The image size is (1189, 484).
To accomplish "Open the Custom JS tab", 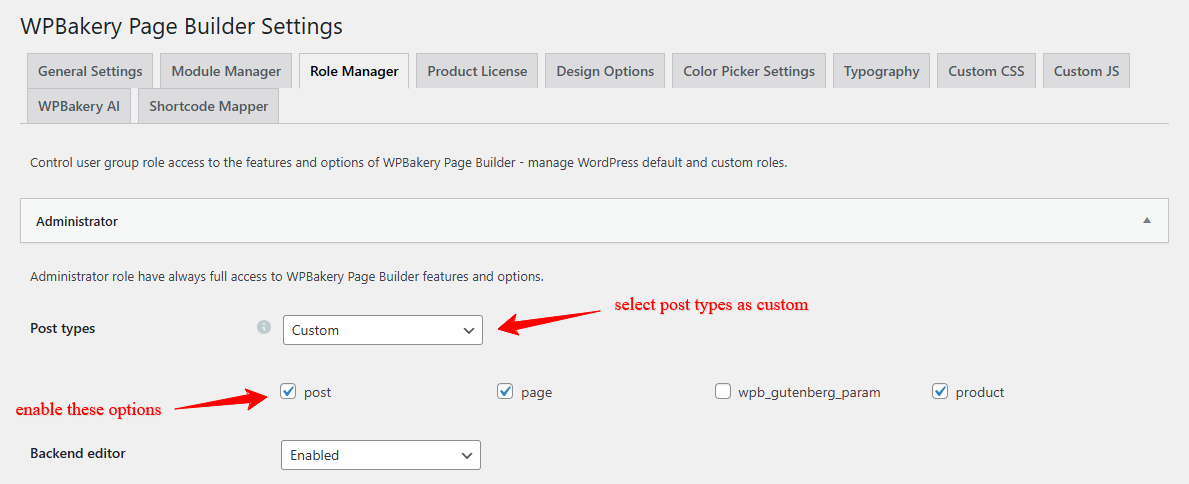I will (x=1086, y=71).
